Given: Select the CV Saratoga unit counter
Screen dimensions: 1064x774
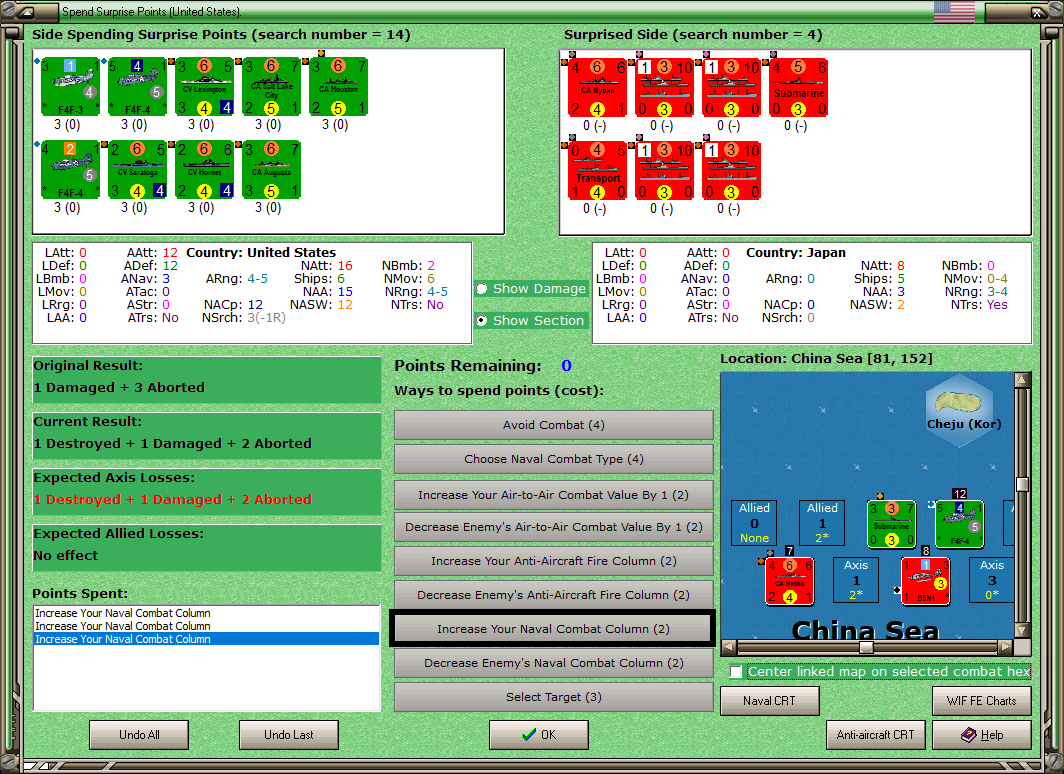Looking at the screenshot, I should [137, 170].
